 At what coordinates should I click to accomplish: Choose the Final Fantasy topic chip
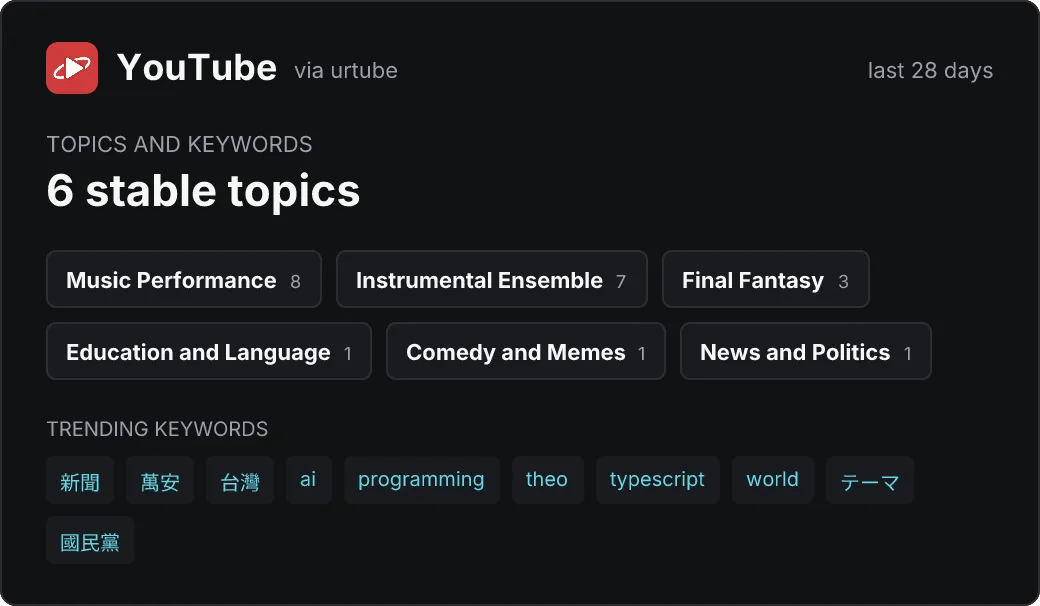765,279
